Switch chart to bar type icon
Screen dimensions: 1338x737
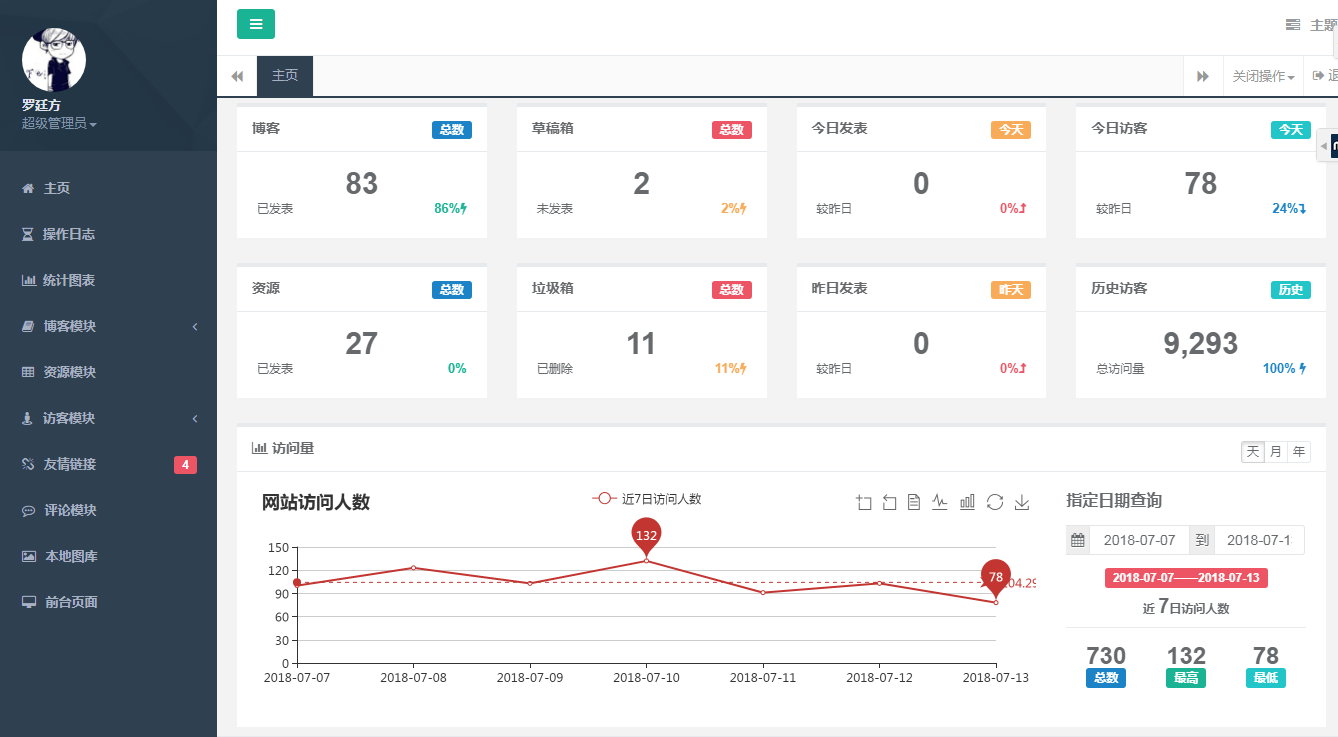(x=967, y=502)
